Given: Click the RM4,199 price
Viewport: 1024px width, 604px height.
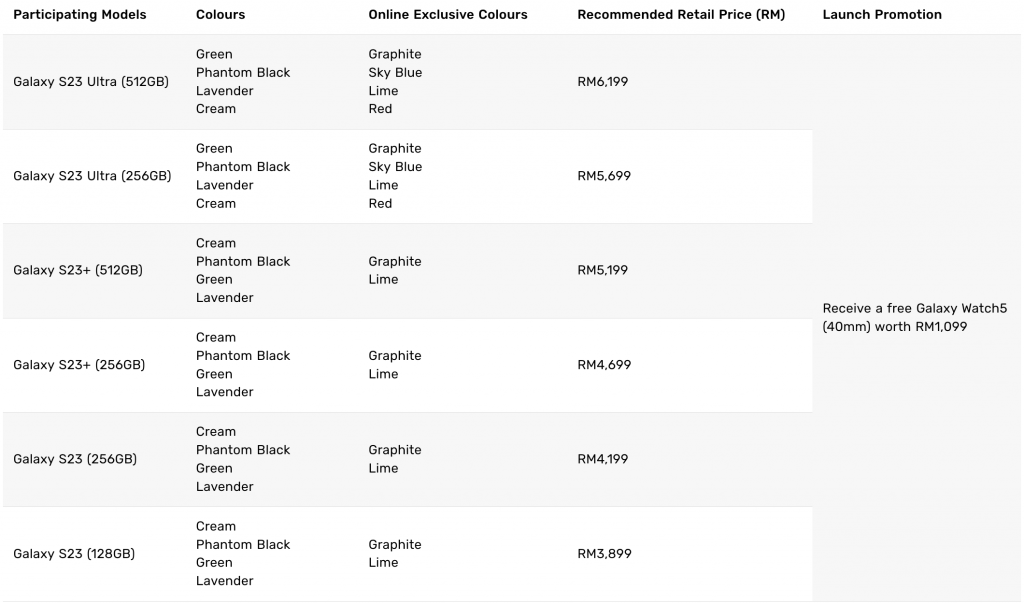Looking at the screenshot, I should [x=603, y=459].
